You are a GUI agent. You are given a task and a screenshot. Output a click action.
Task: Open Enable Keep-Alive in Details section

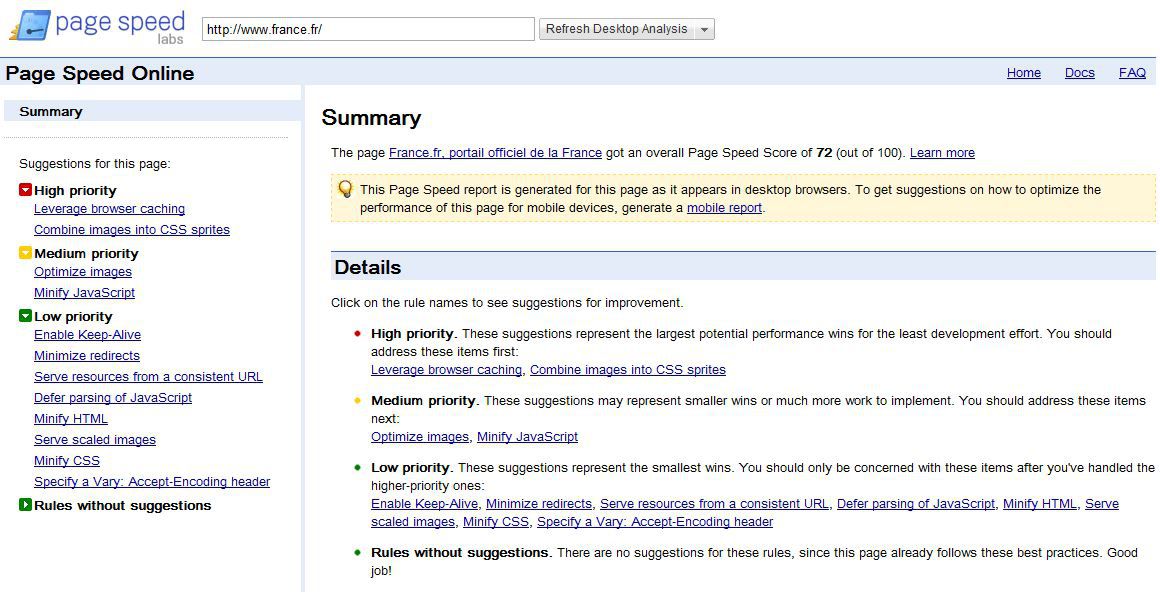point(425,503)
